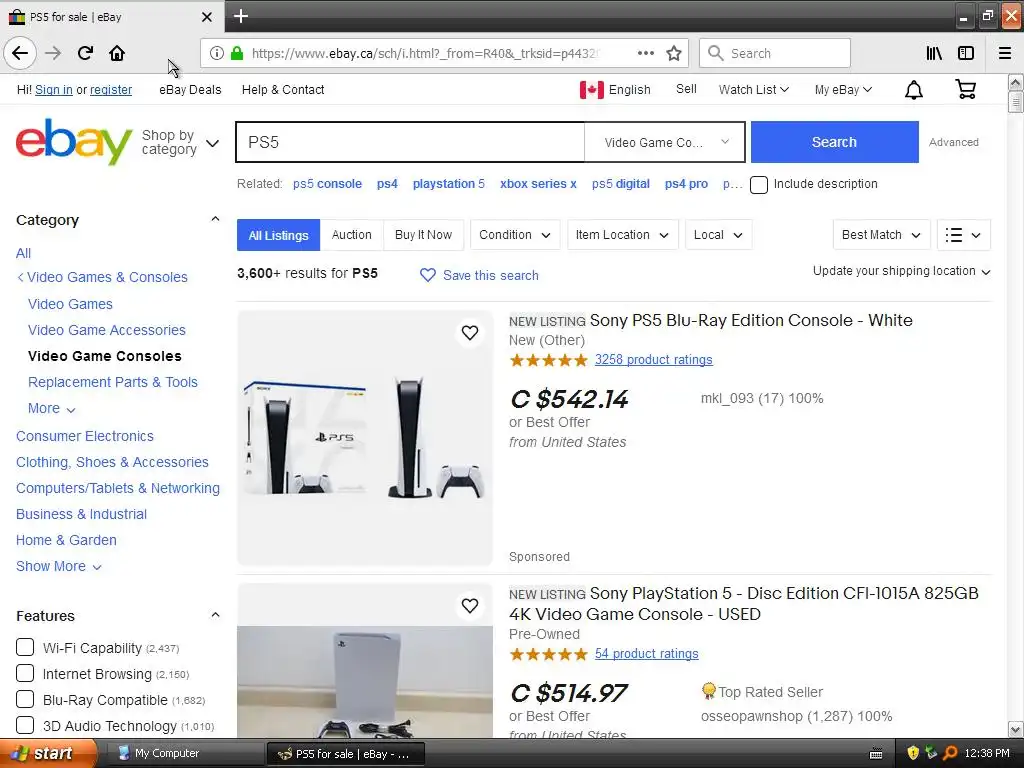This screenshot has width=1024, height=768.
Task: Open the Shop by category dropdown
Action: pyautogui.click(x=180, y=142)
